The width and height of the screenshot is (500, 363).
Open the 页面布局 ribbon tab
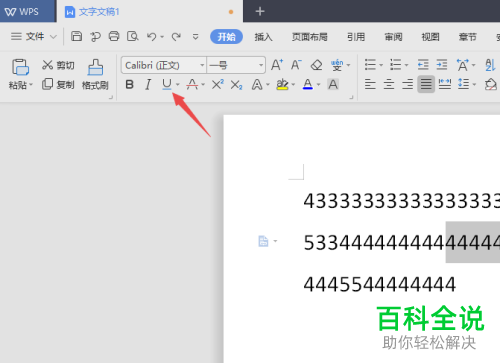coord(310,37)
